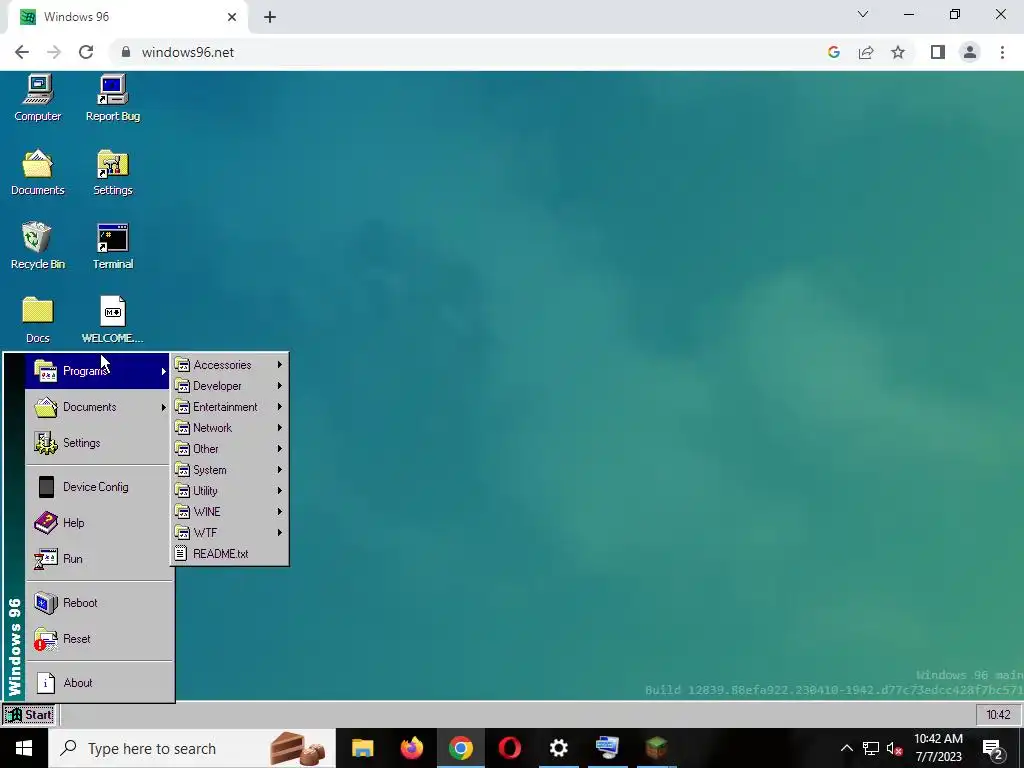
Task: Click the monitor app icon in taskbar
Action: click(607, 748)
